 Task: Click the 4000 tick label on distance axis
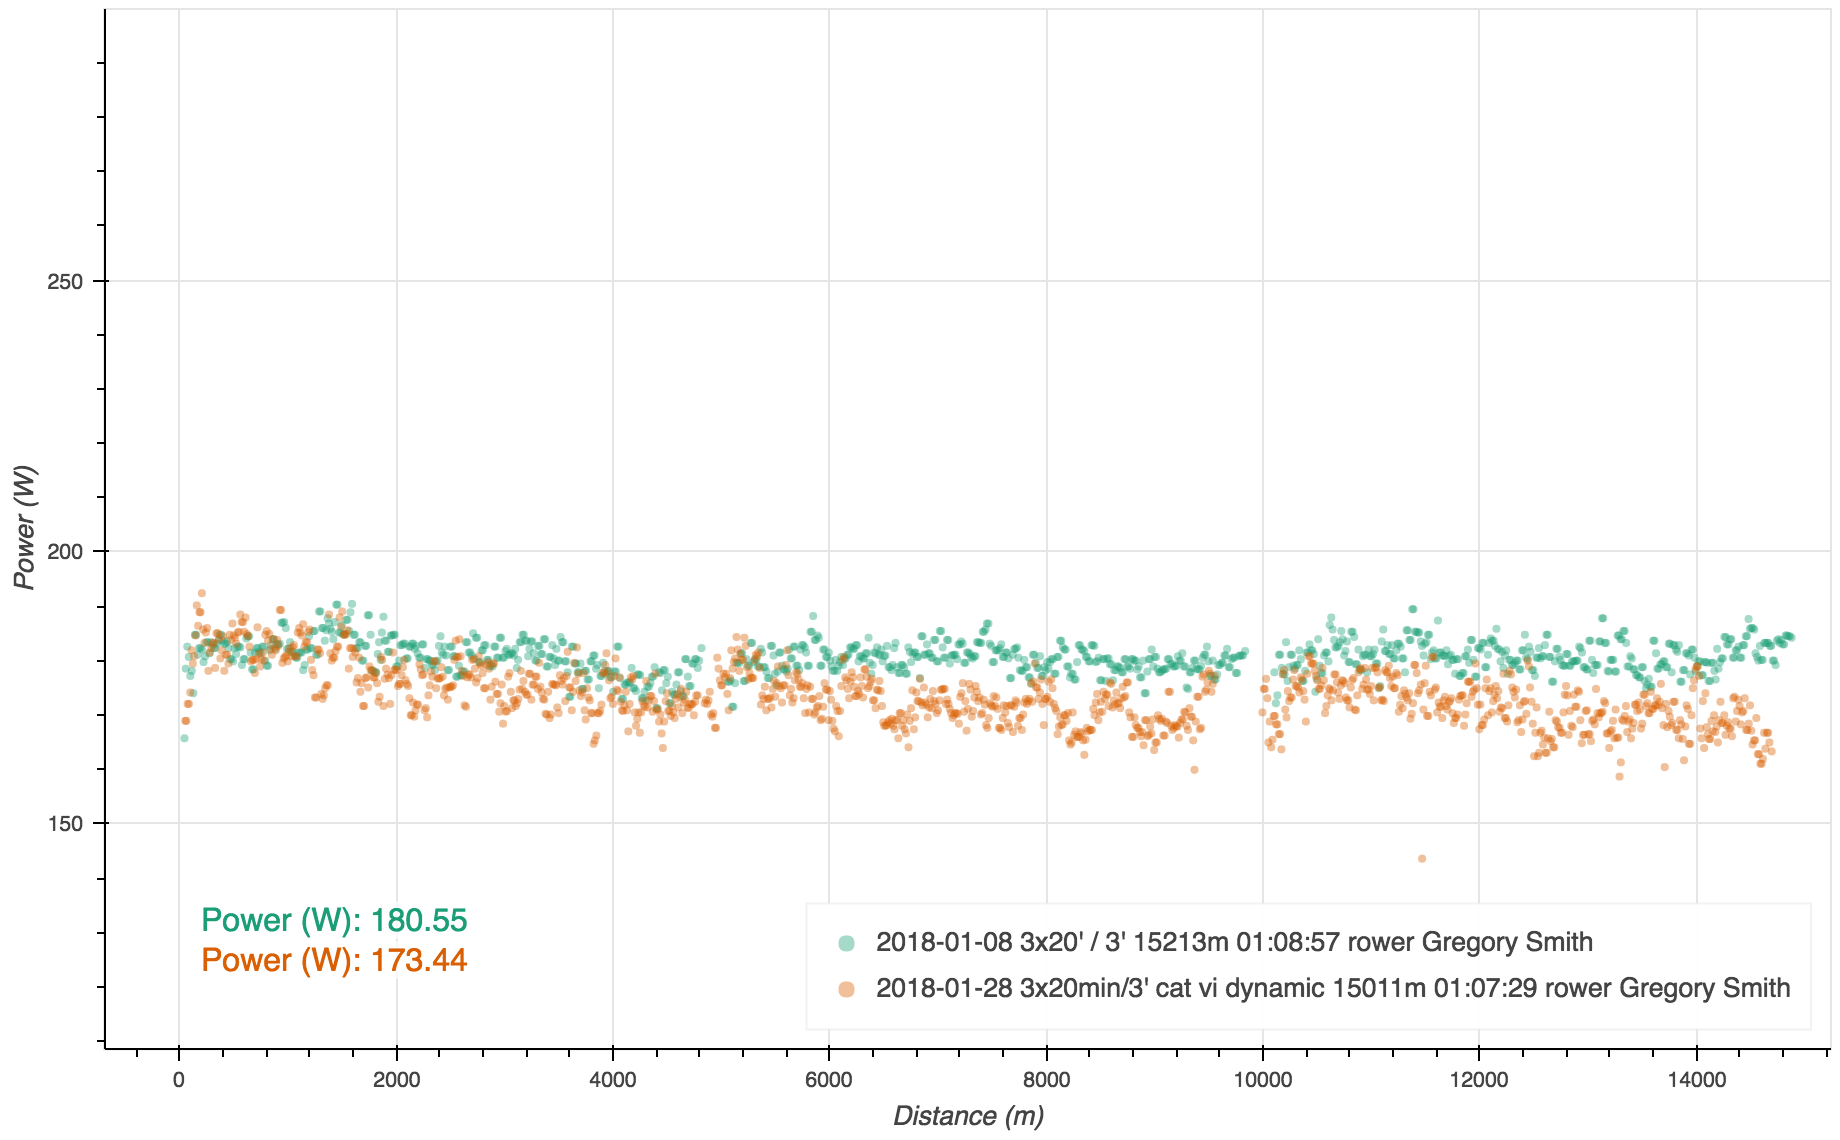612,1080
